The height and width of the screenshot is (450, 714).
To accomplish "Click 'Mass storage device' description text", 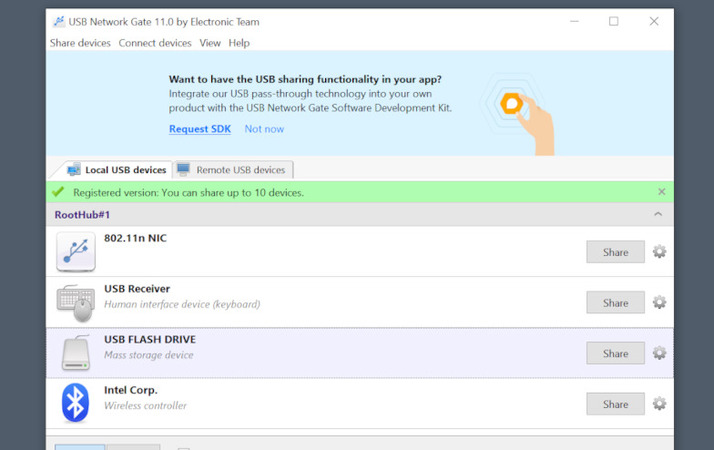I will pyautogui.click(x=148, y=355).
